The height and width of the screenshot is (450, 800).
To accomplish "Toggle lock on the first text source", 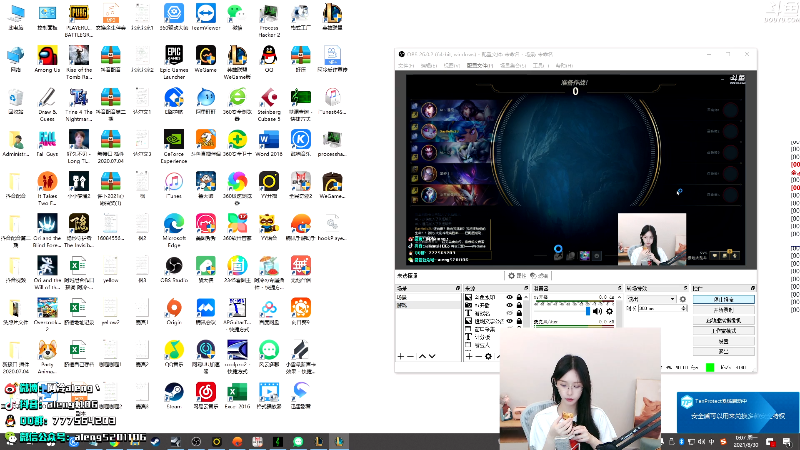I will click(x=519, y=313).
